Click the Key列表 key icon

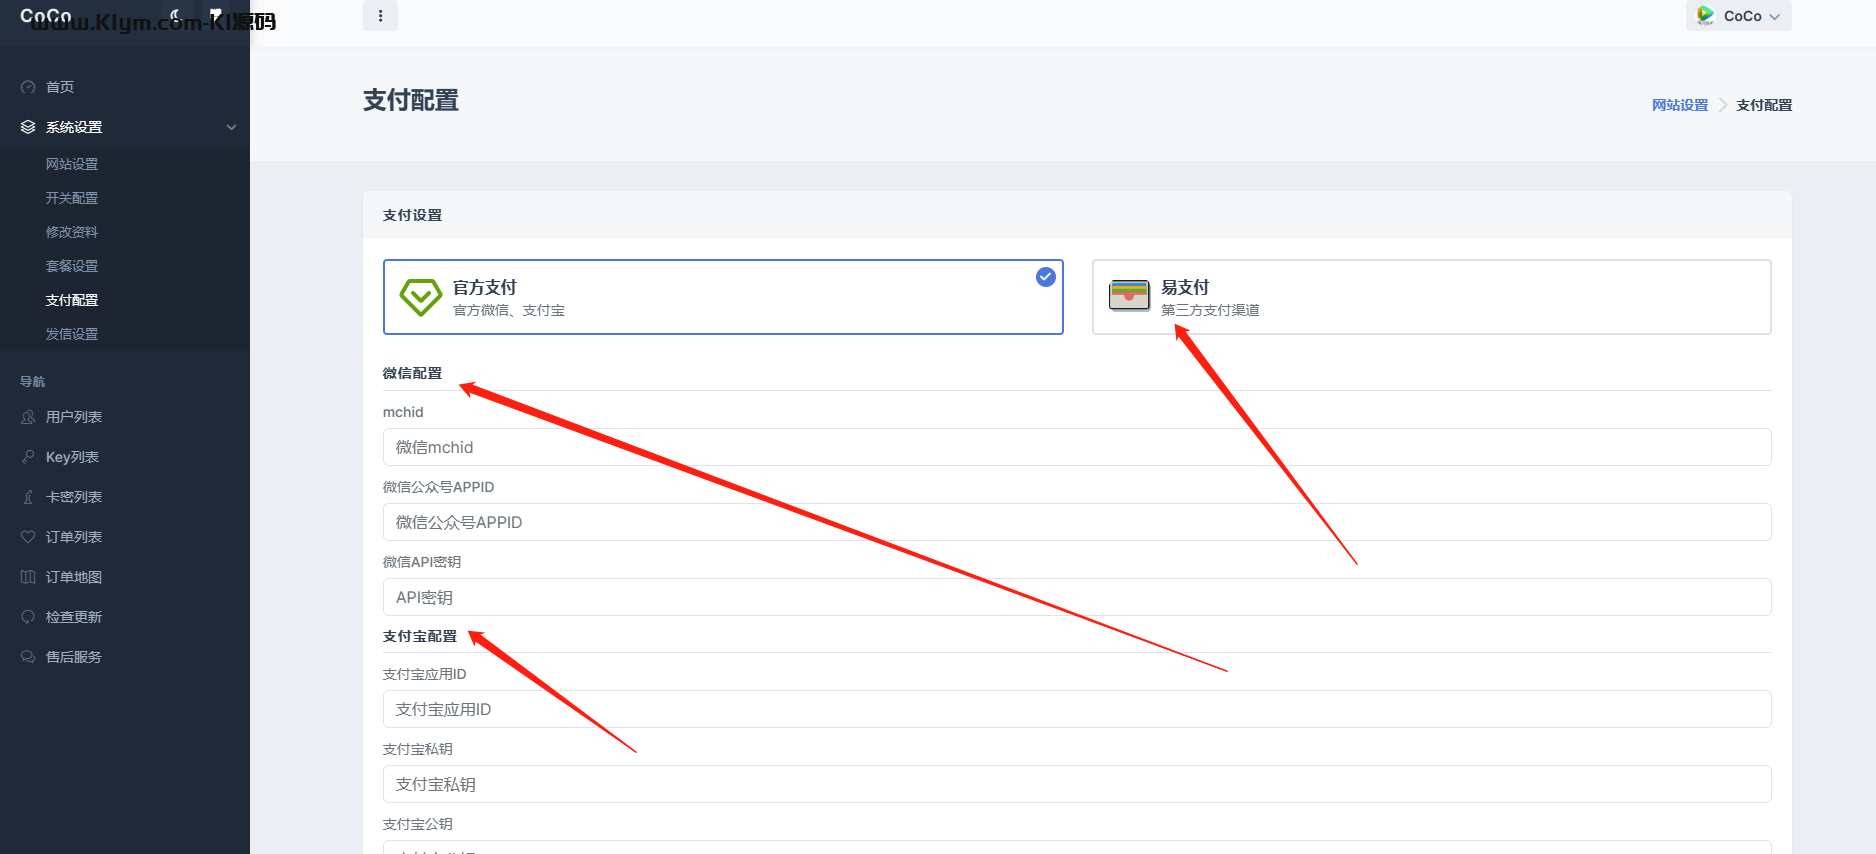pos(28,457)
